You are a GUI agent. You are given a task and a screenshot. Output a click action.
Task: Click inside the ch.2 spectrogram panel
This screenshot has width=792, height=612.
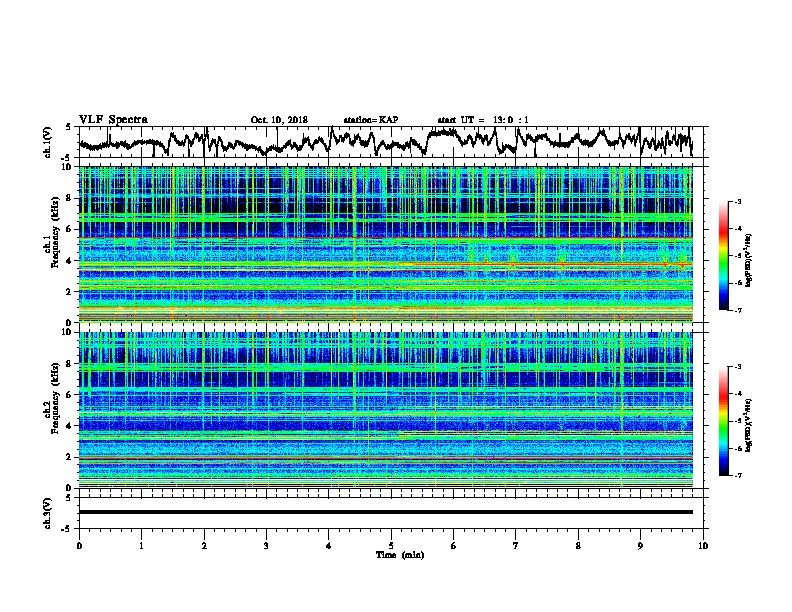click(385, 410)
